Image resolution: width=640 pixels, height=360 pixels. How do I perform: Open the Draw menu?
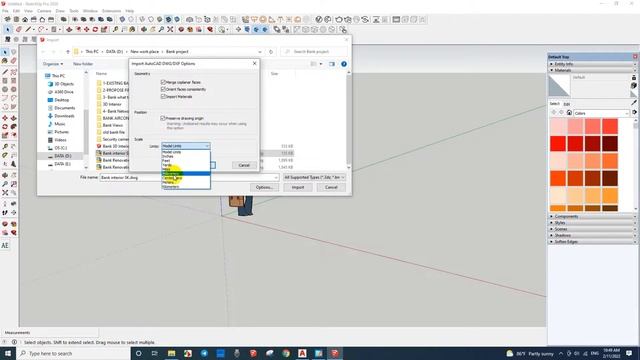coord(60,11)
